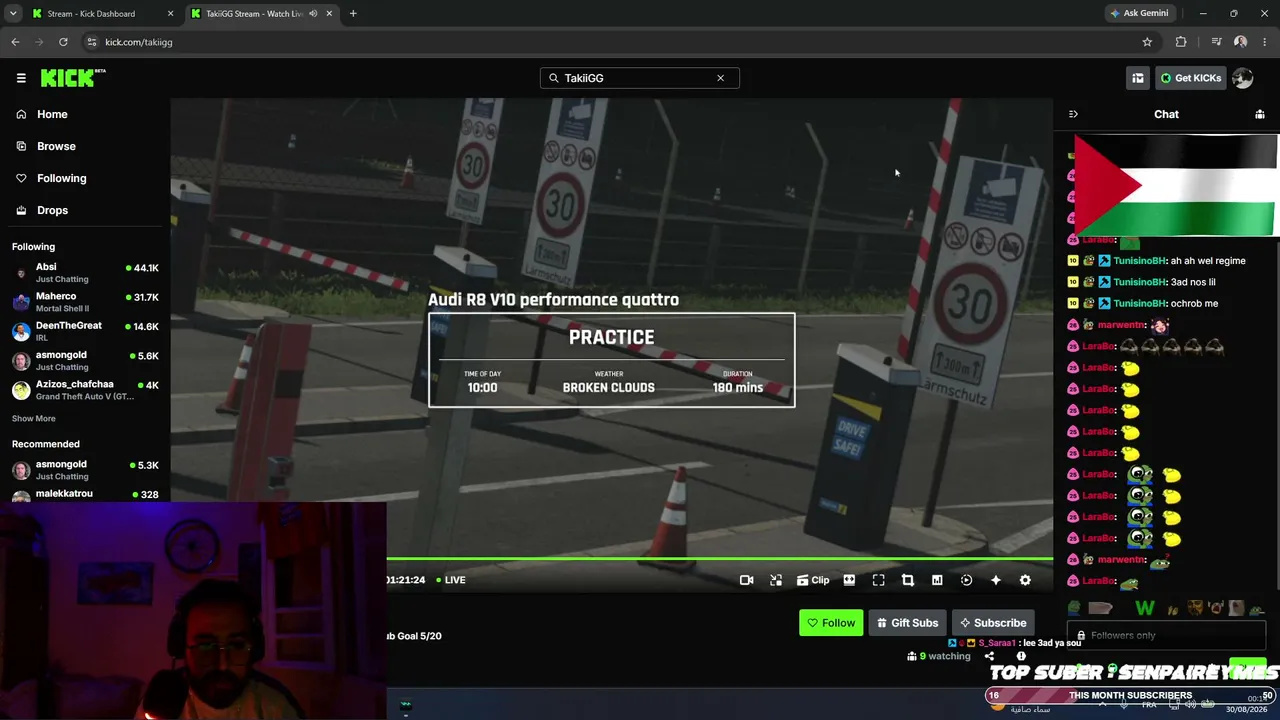The height and width of the screenshot is (720, 1280).
Task: Click the stream camera icon in player
Action: coord(746,580)
